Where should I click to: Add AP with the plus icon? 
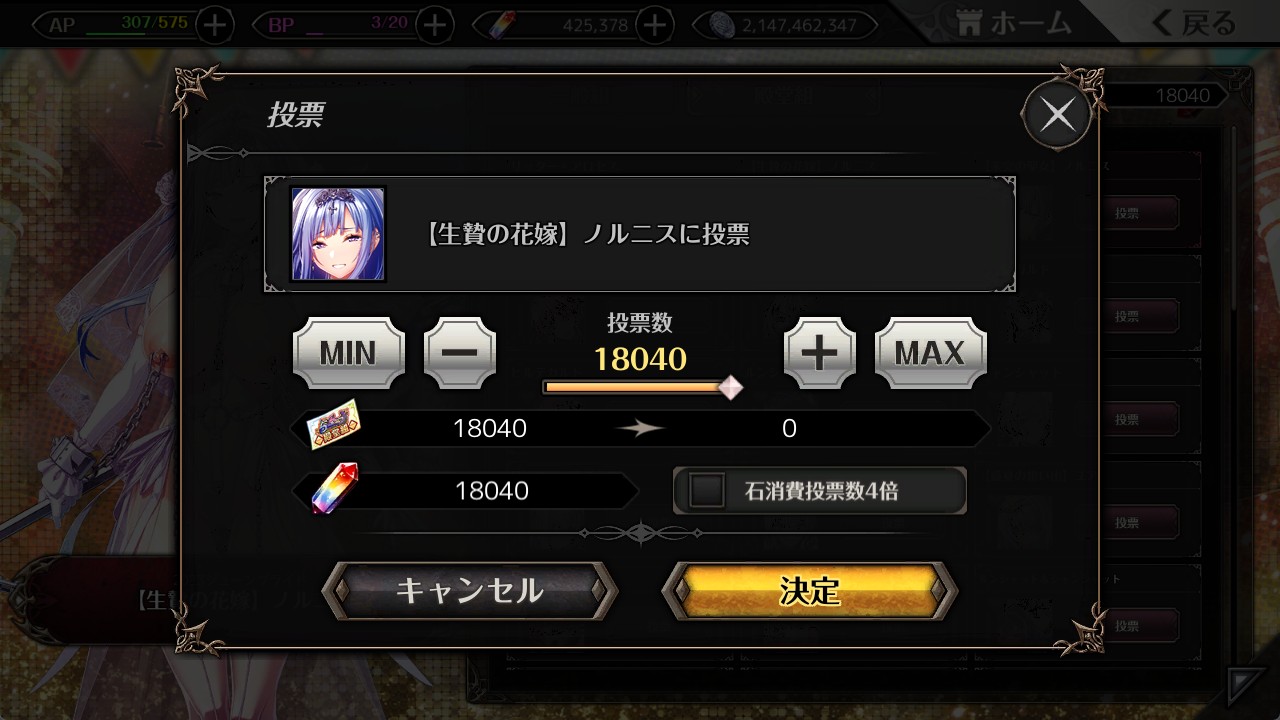[215, 25]
